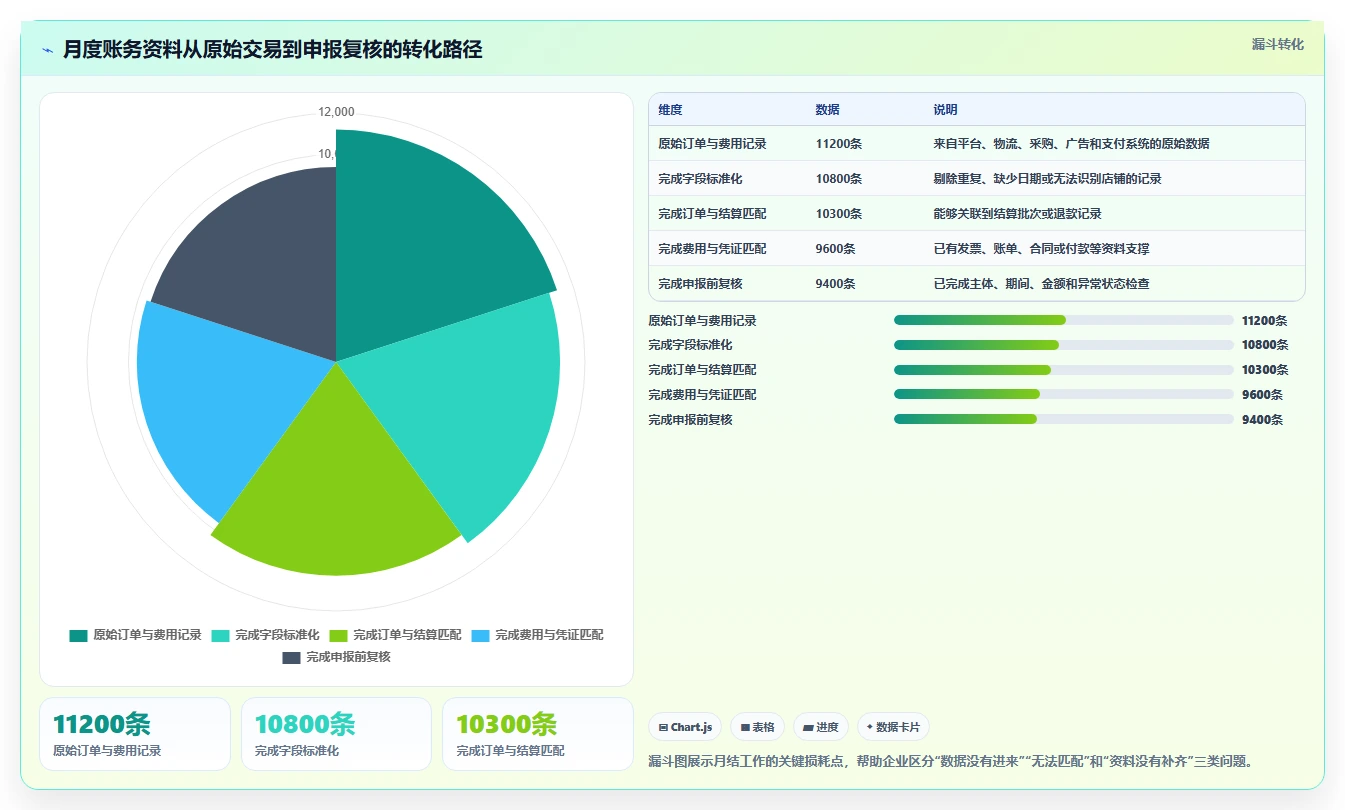Select table row 原始订单与费用记录
Image resolution: width=1345 pixels, height=810 pixels.
[x=977, y=144]
